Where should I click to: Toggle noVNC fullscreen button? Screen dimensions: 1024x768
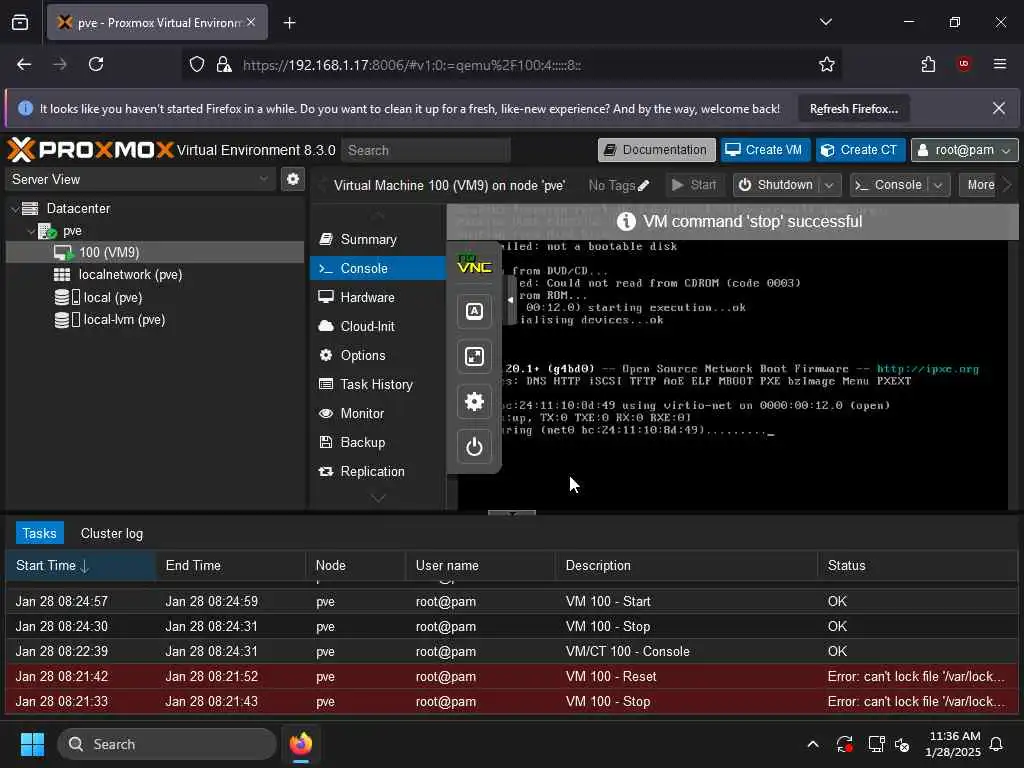point(474,357)
